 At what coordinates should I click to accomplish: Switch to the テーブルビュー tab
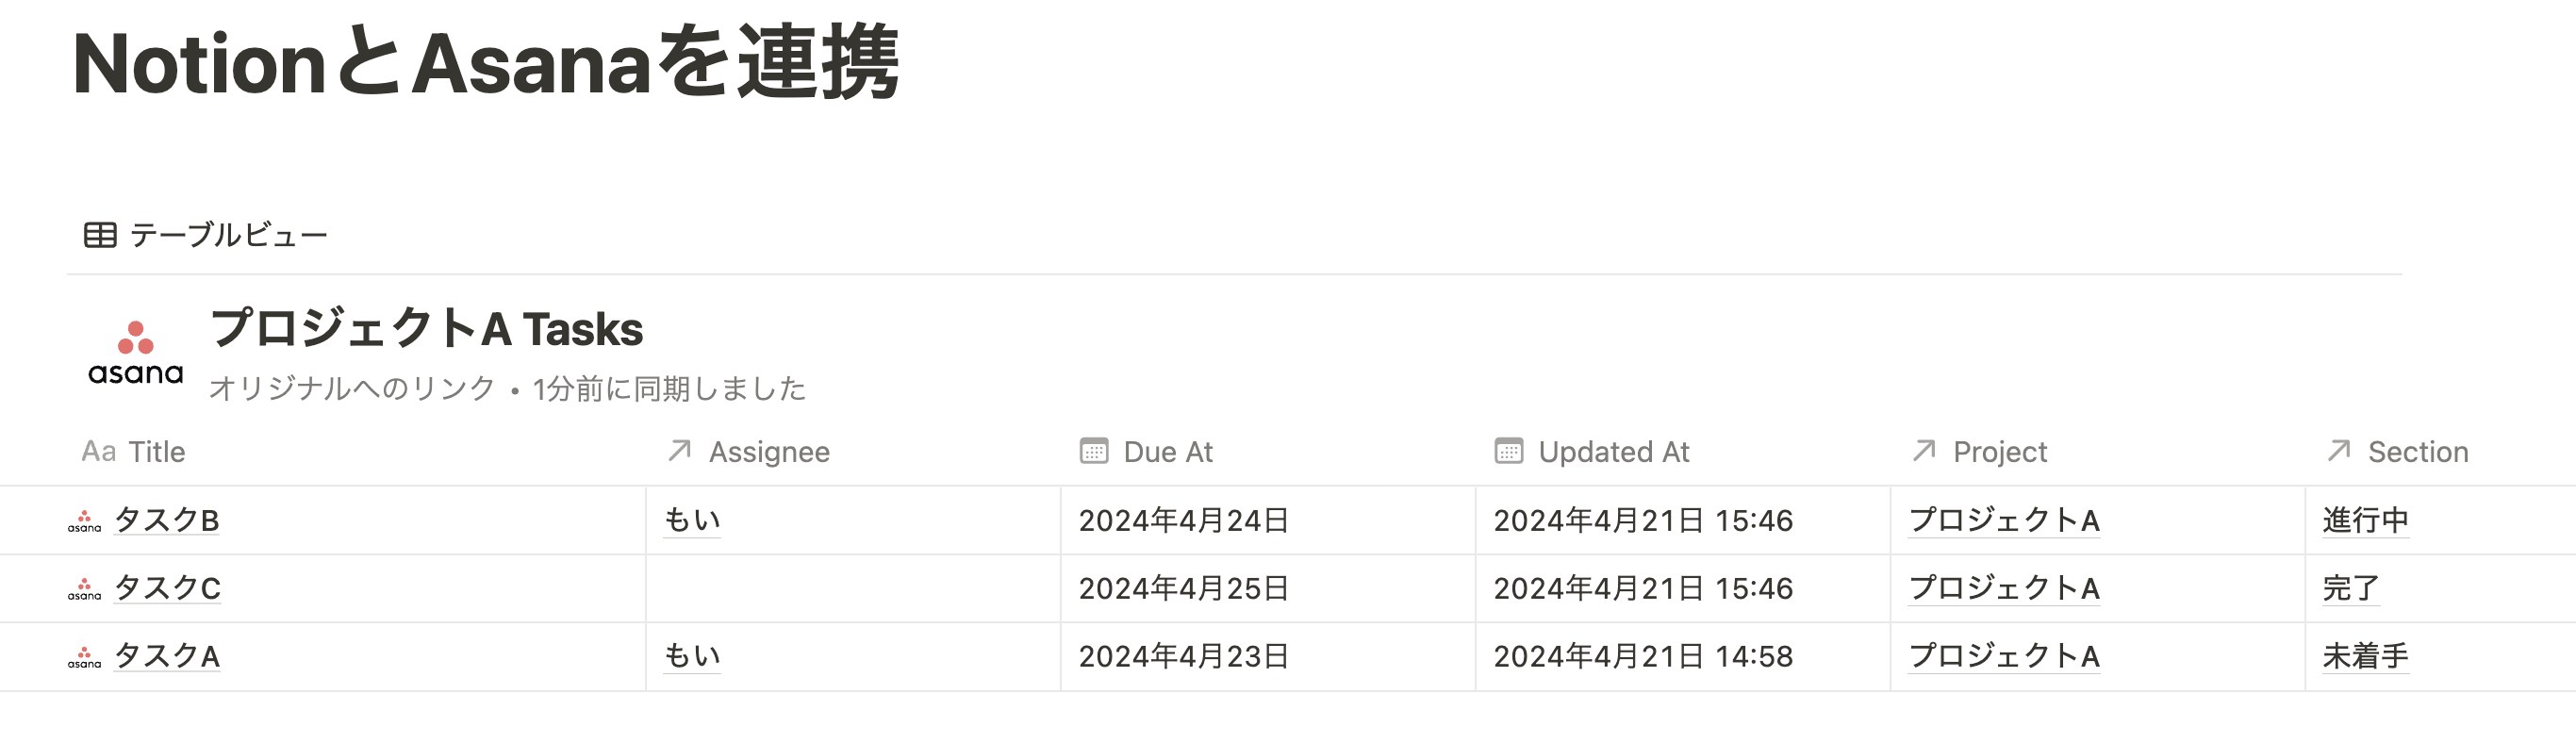[206, 235]
